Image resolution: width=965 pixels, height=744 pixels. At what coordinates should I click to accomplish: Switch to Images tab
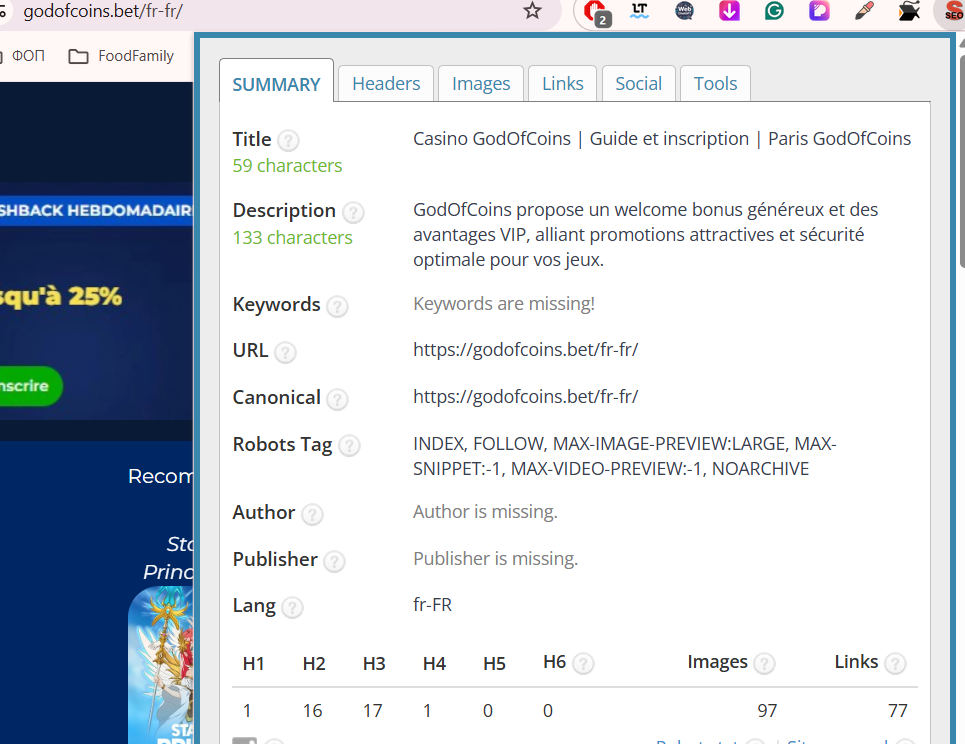click(481, 83)
